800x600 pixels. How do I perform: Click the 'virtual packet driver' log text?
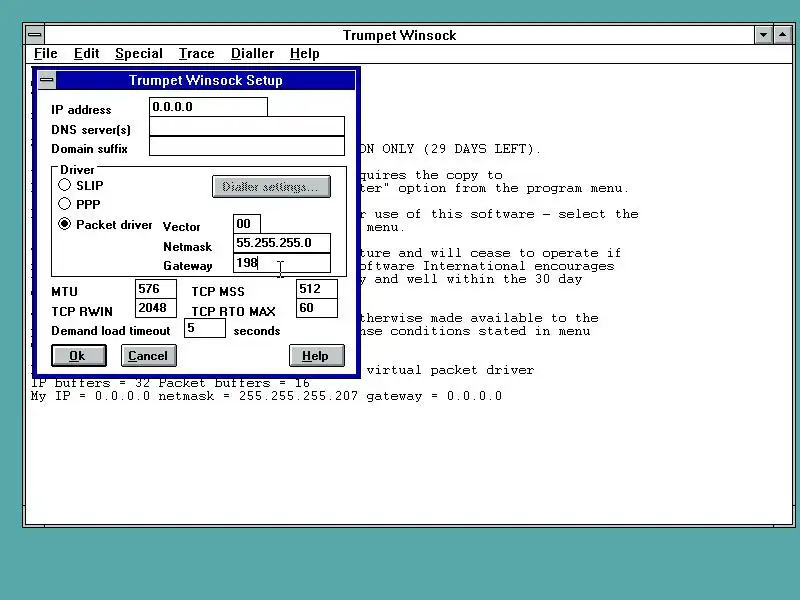click(x=450, y=370)
